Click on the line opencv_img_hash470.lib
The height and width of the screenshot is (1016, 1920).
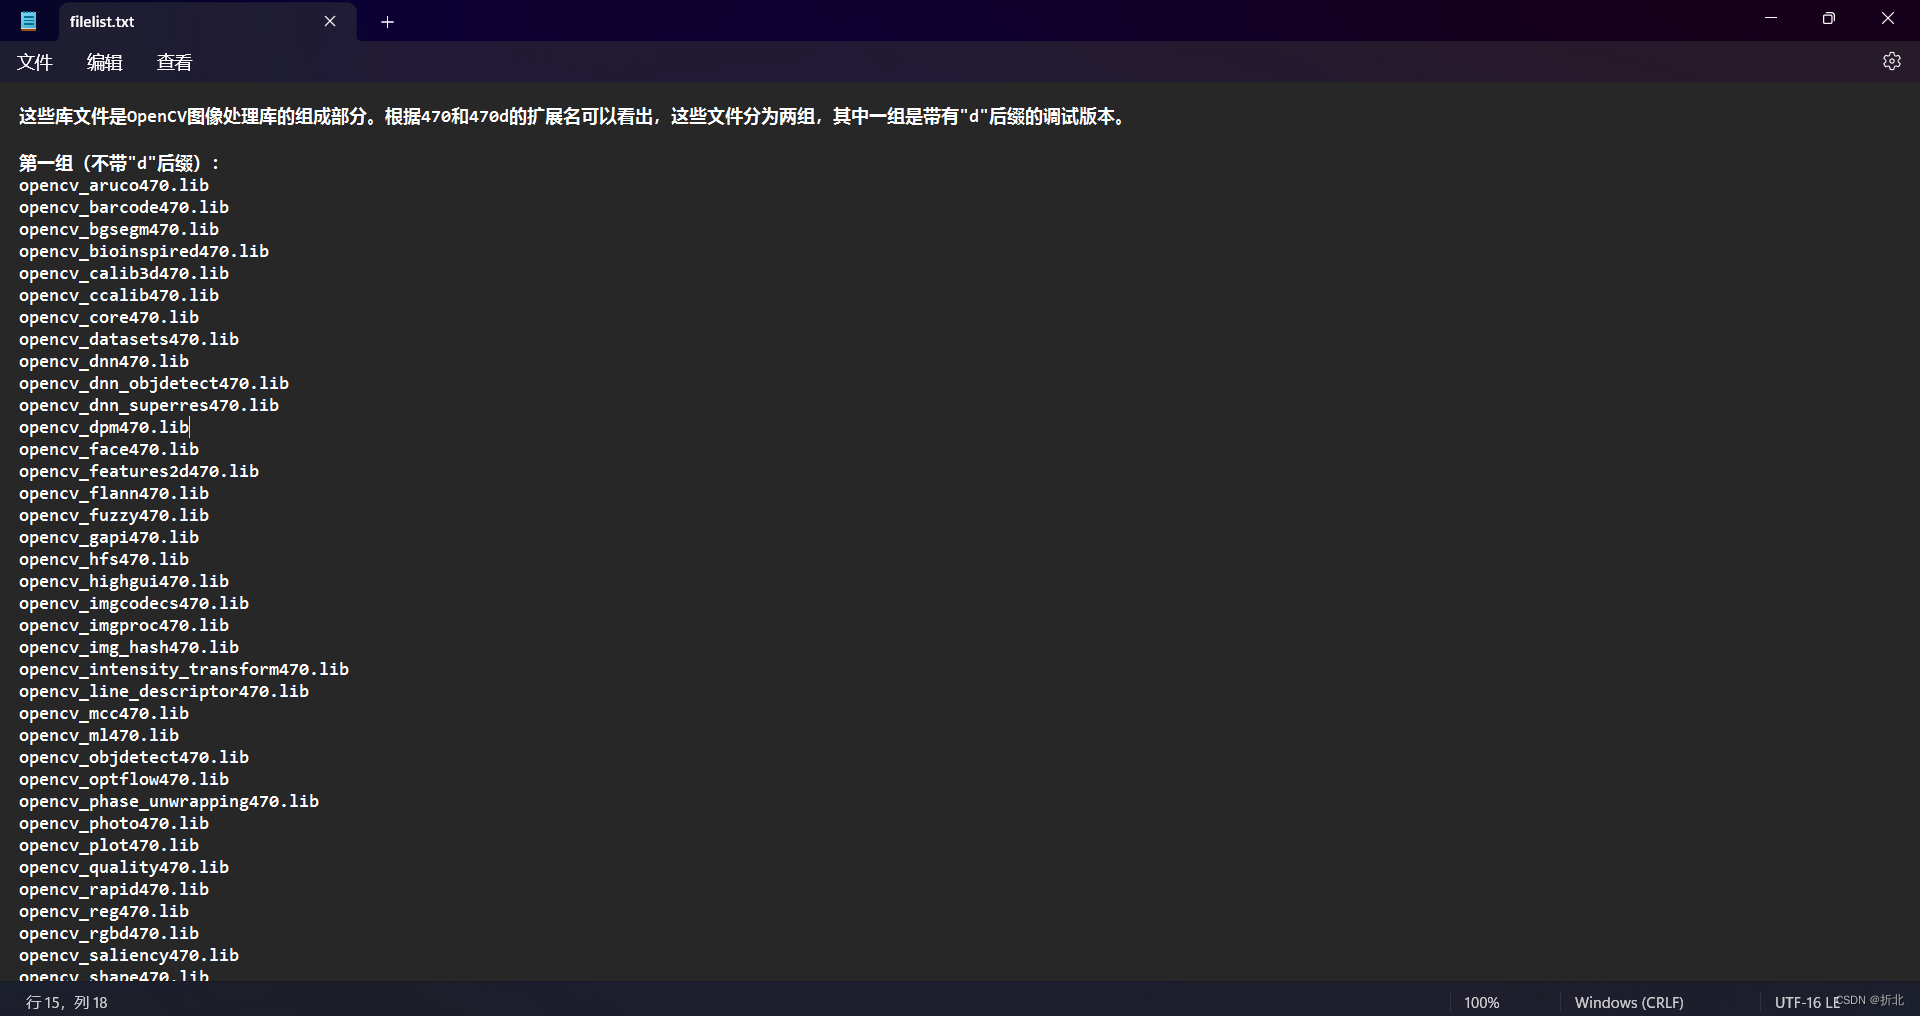[129, 647]
